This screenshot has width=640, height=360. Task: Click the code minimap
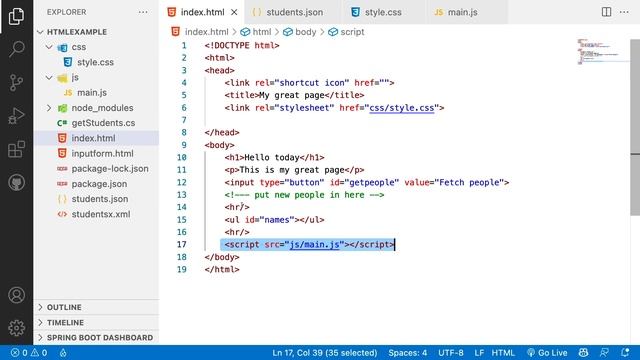[x=602, y=51]
